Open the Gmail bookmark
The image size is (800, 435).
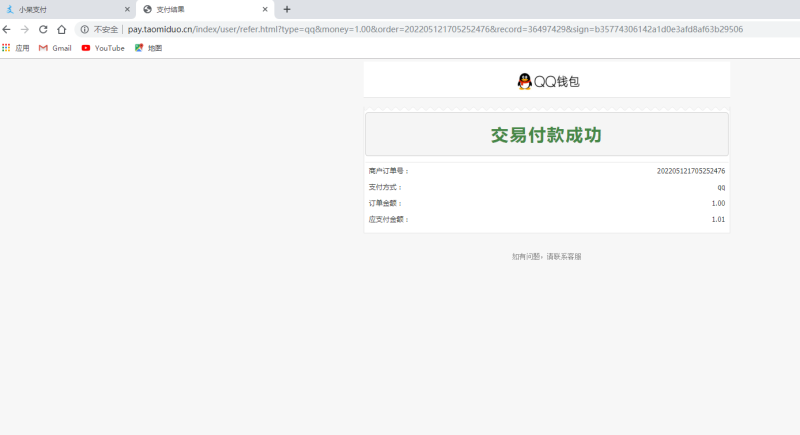tap(55, 48)
